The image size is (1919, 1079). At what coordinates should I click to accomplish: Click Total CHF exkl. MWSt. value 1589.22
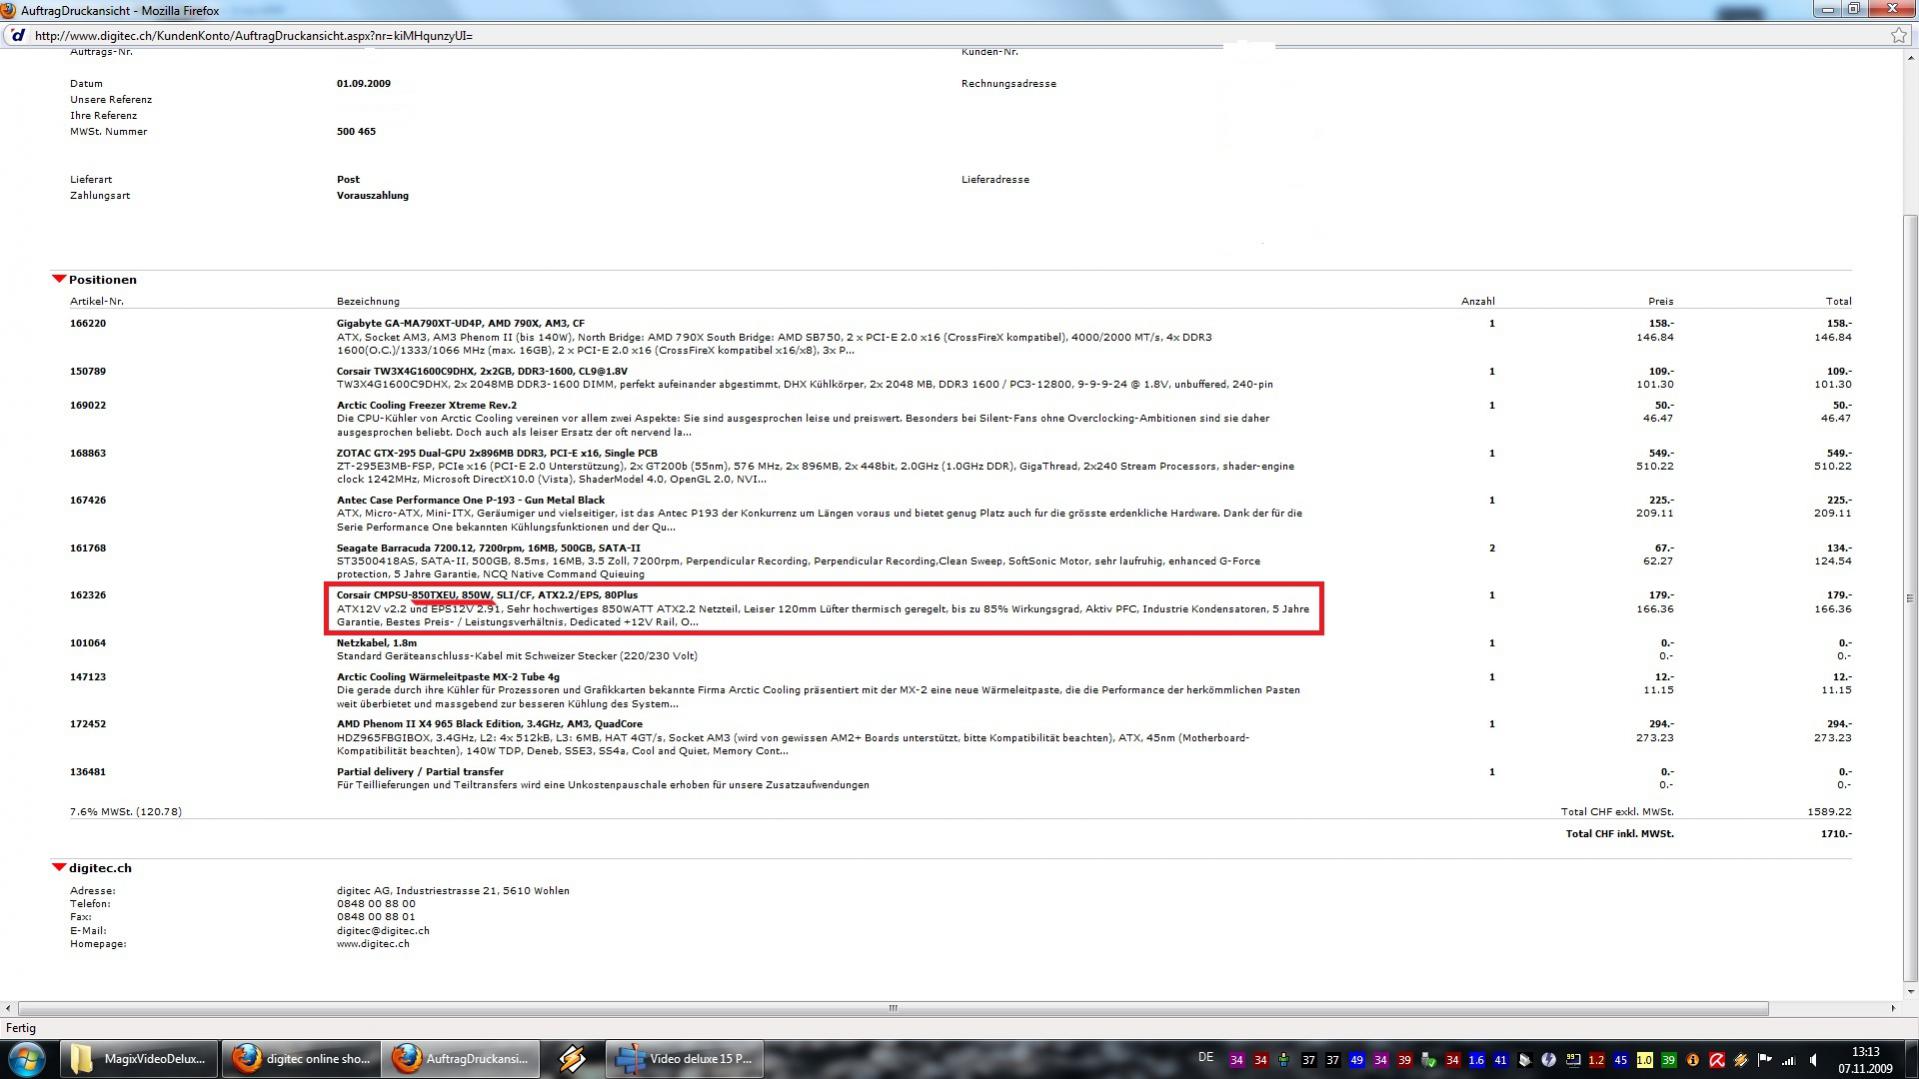pyautogui.click(x=1829, y=811)
